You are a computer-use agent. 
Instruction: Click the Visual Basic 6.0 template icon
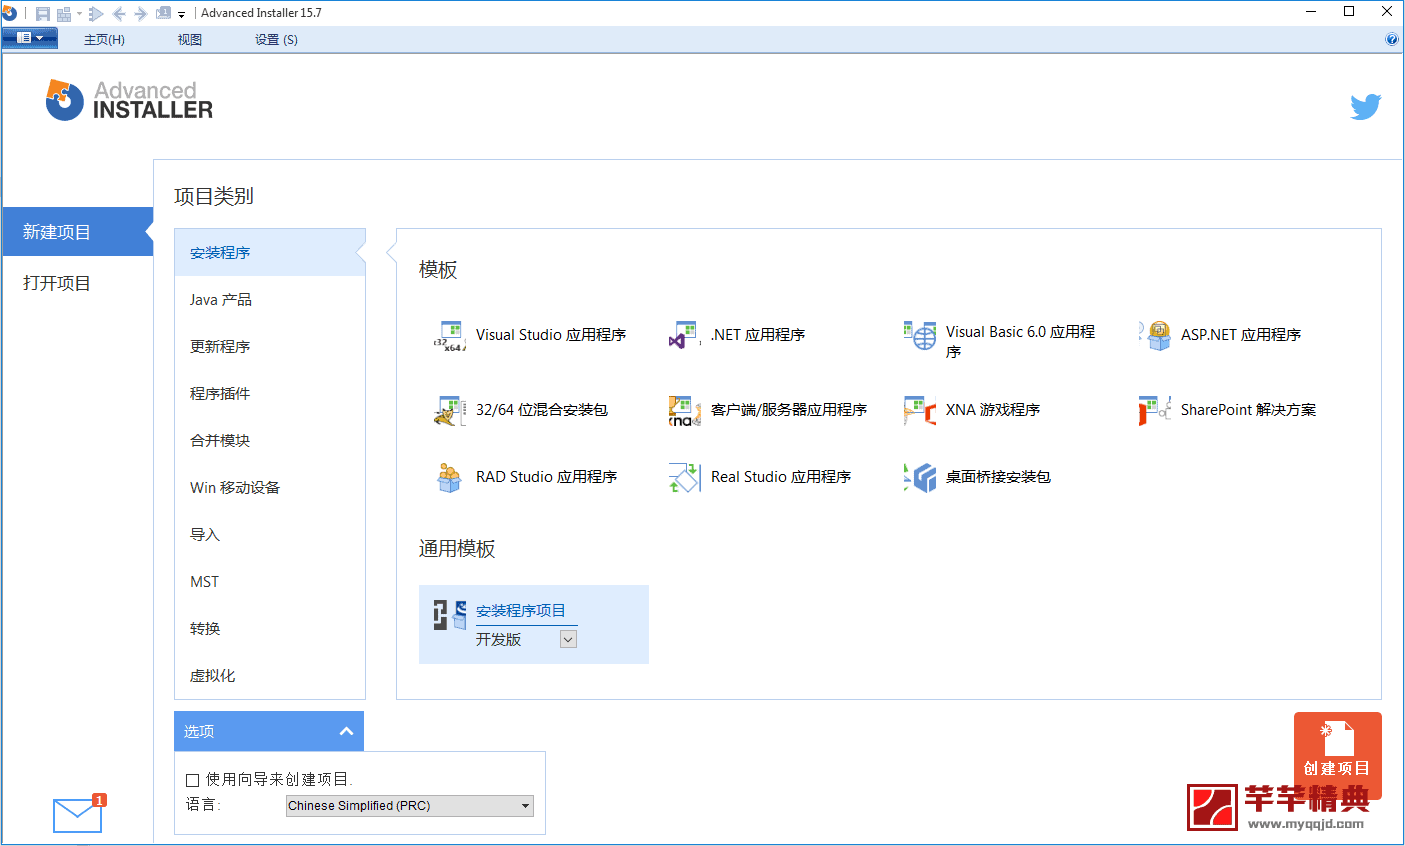click(x=920, y=336)
